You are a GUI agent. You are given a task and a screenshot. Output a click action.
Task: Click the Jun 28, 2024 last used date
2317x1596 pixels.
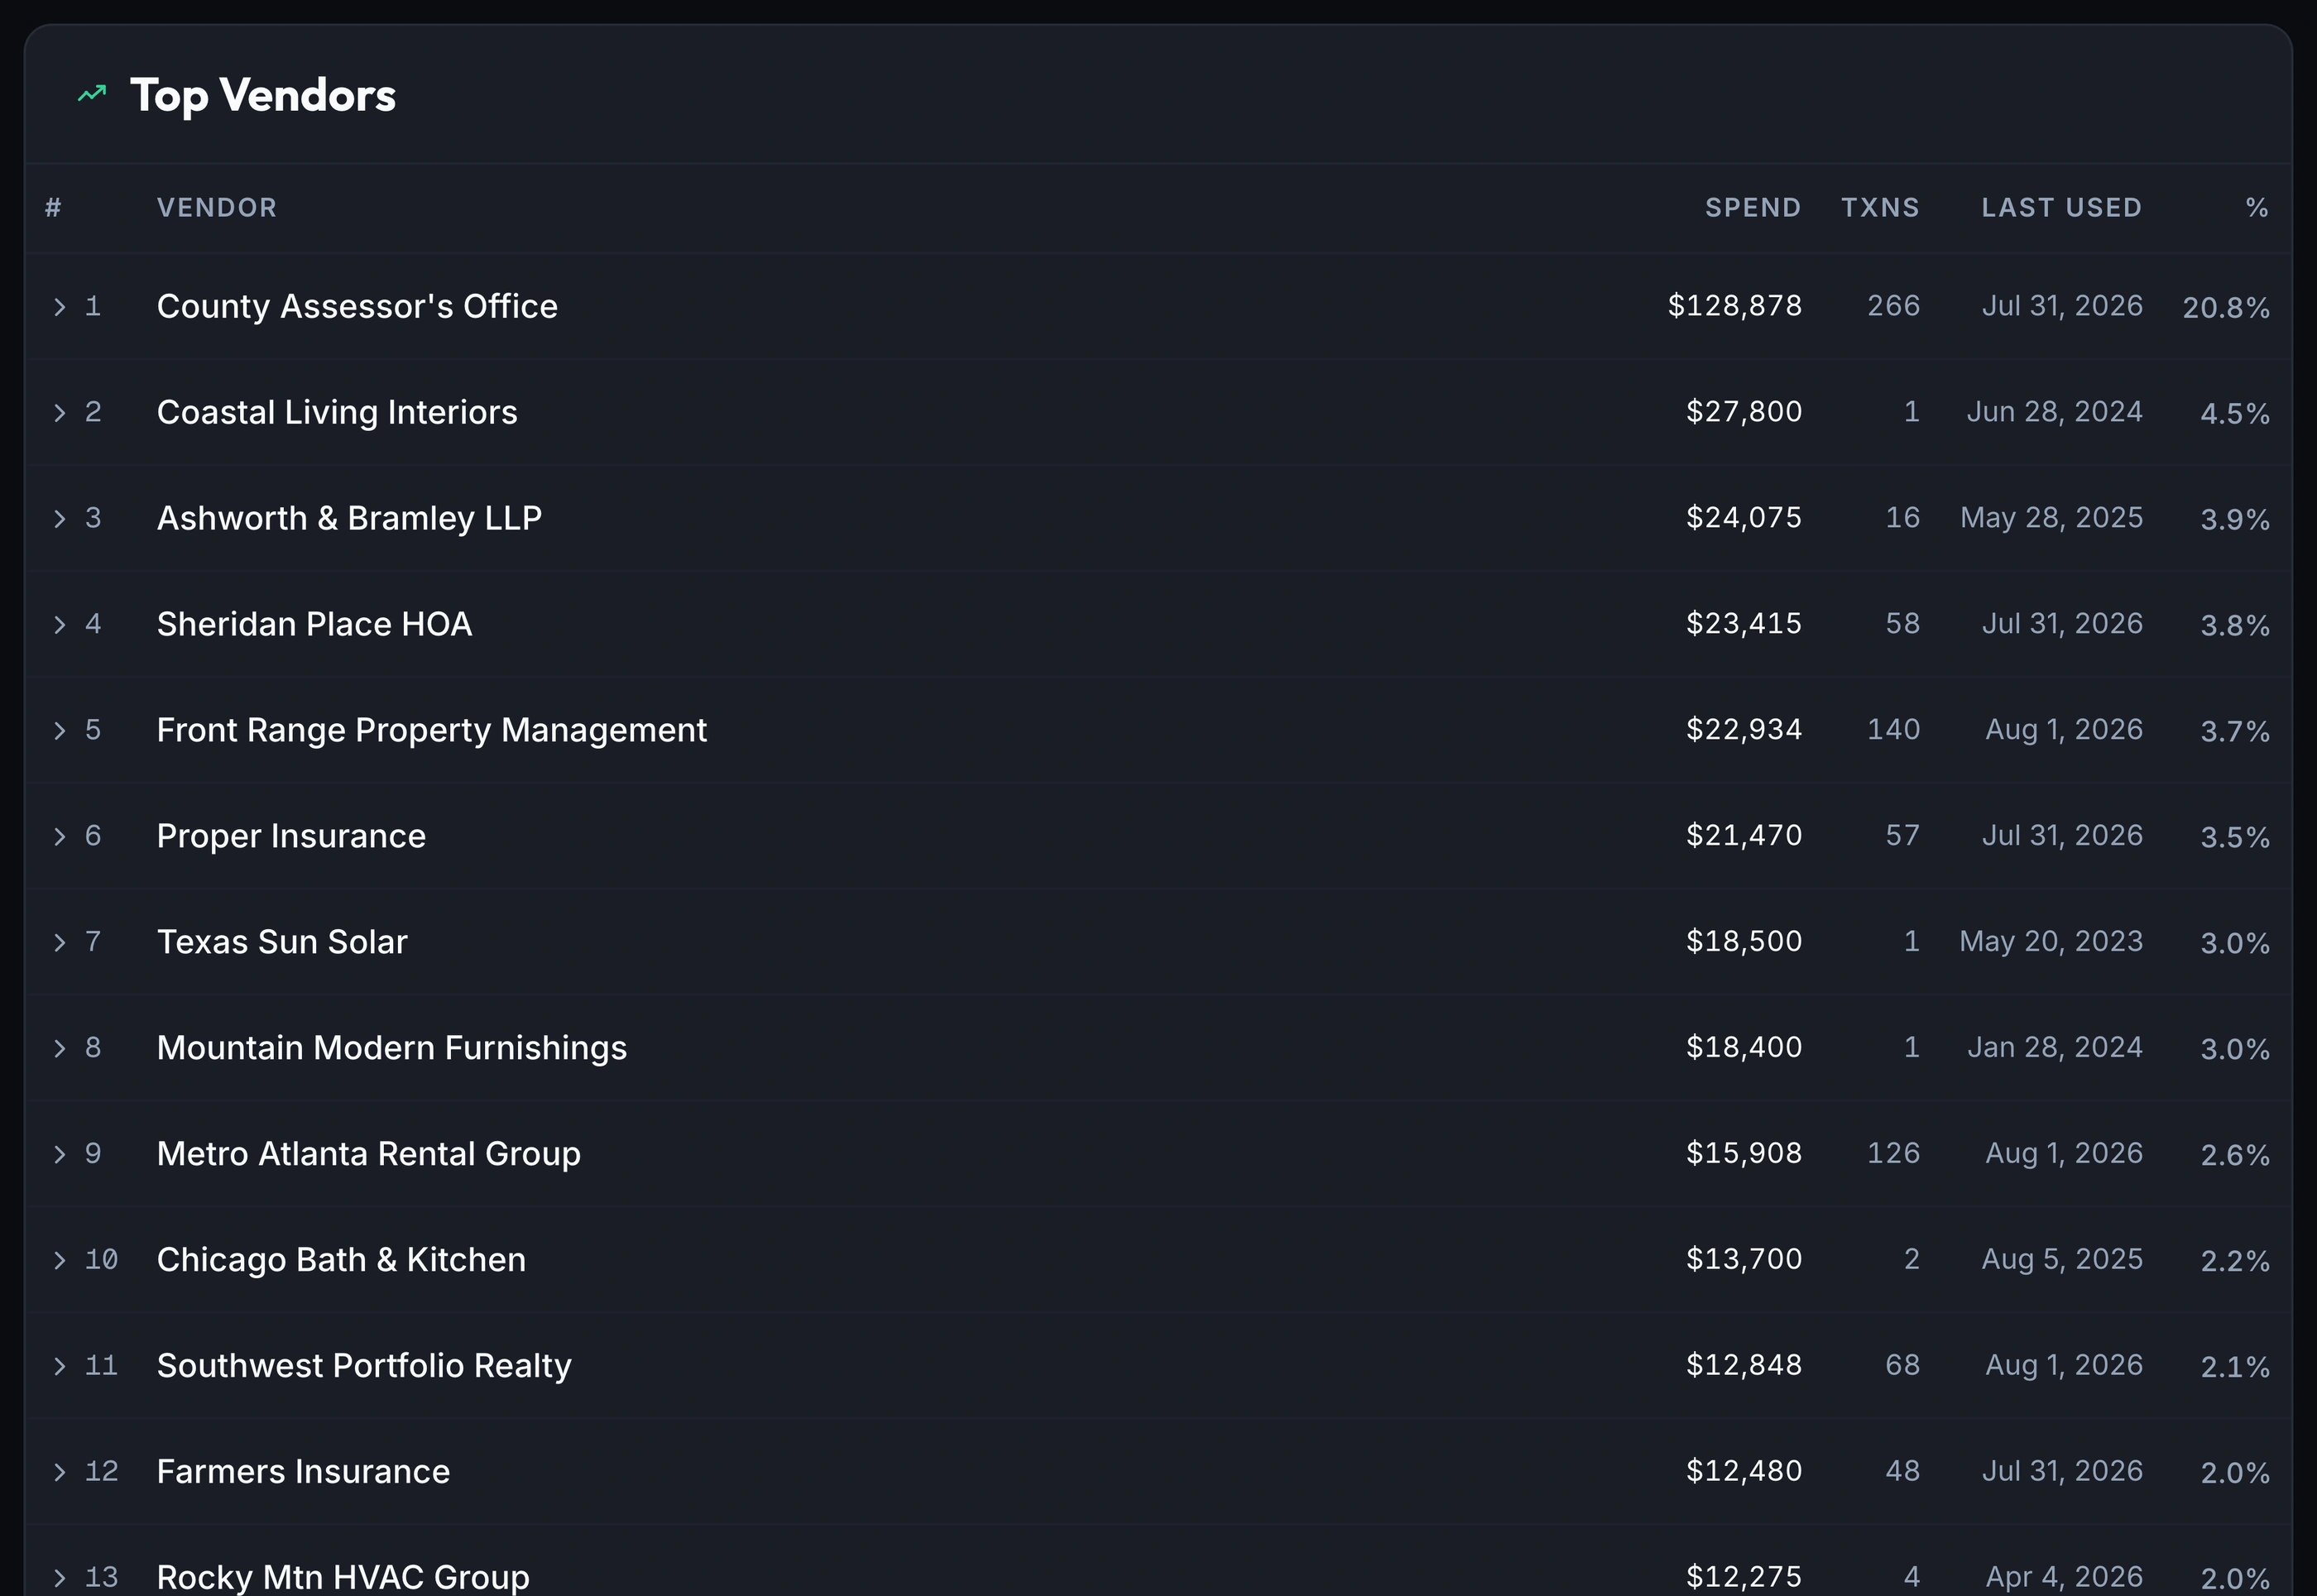coord(2055,412)
